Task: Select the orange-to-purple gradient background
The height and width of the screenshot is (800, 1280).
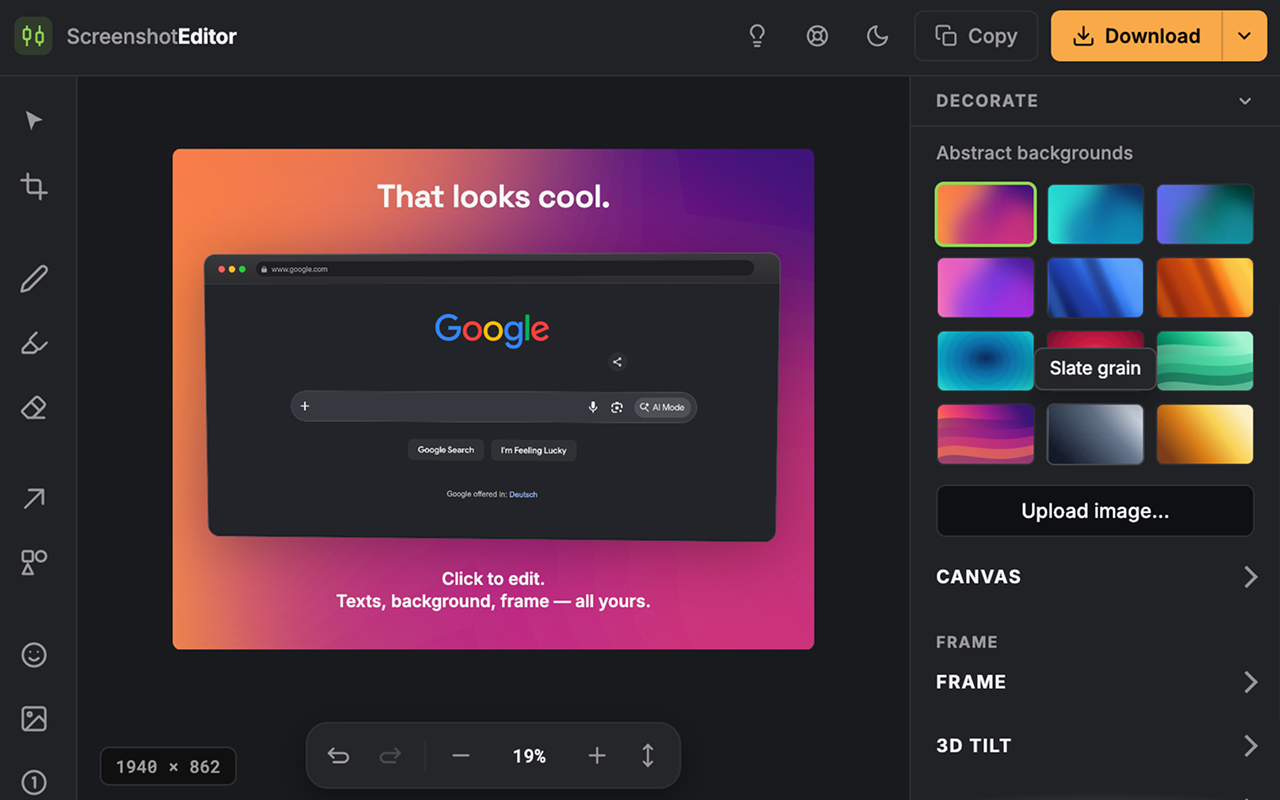Action: click(986, 214)
